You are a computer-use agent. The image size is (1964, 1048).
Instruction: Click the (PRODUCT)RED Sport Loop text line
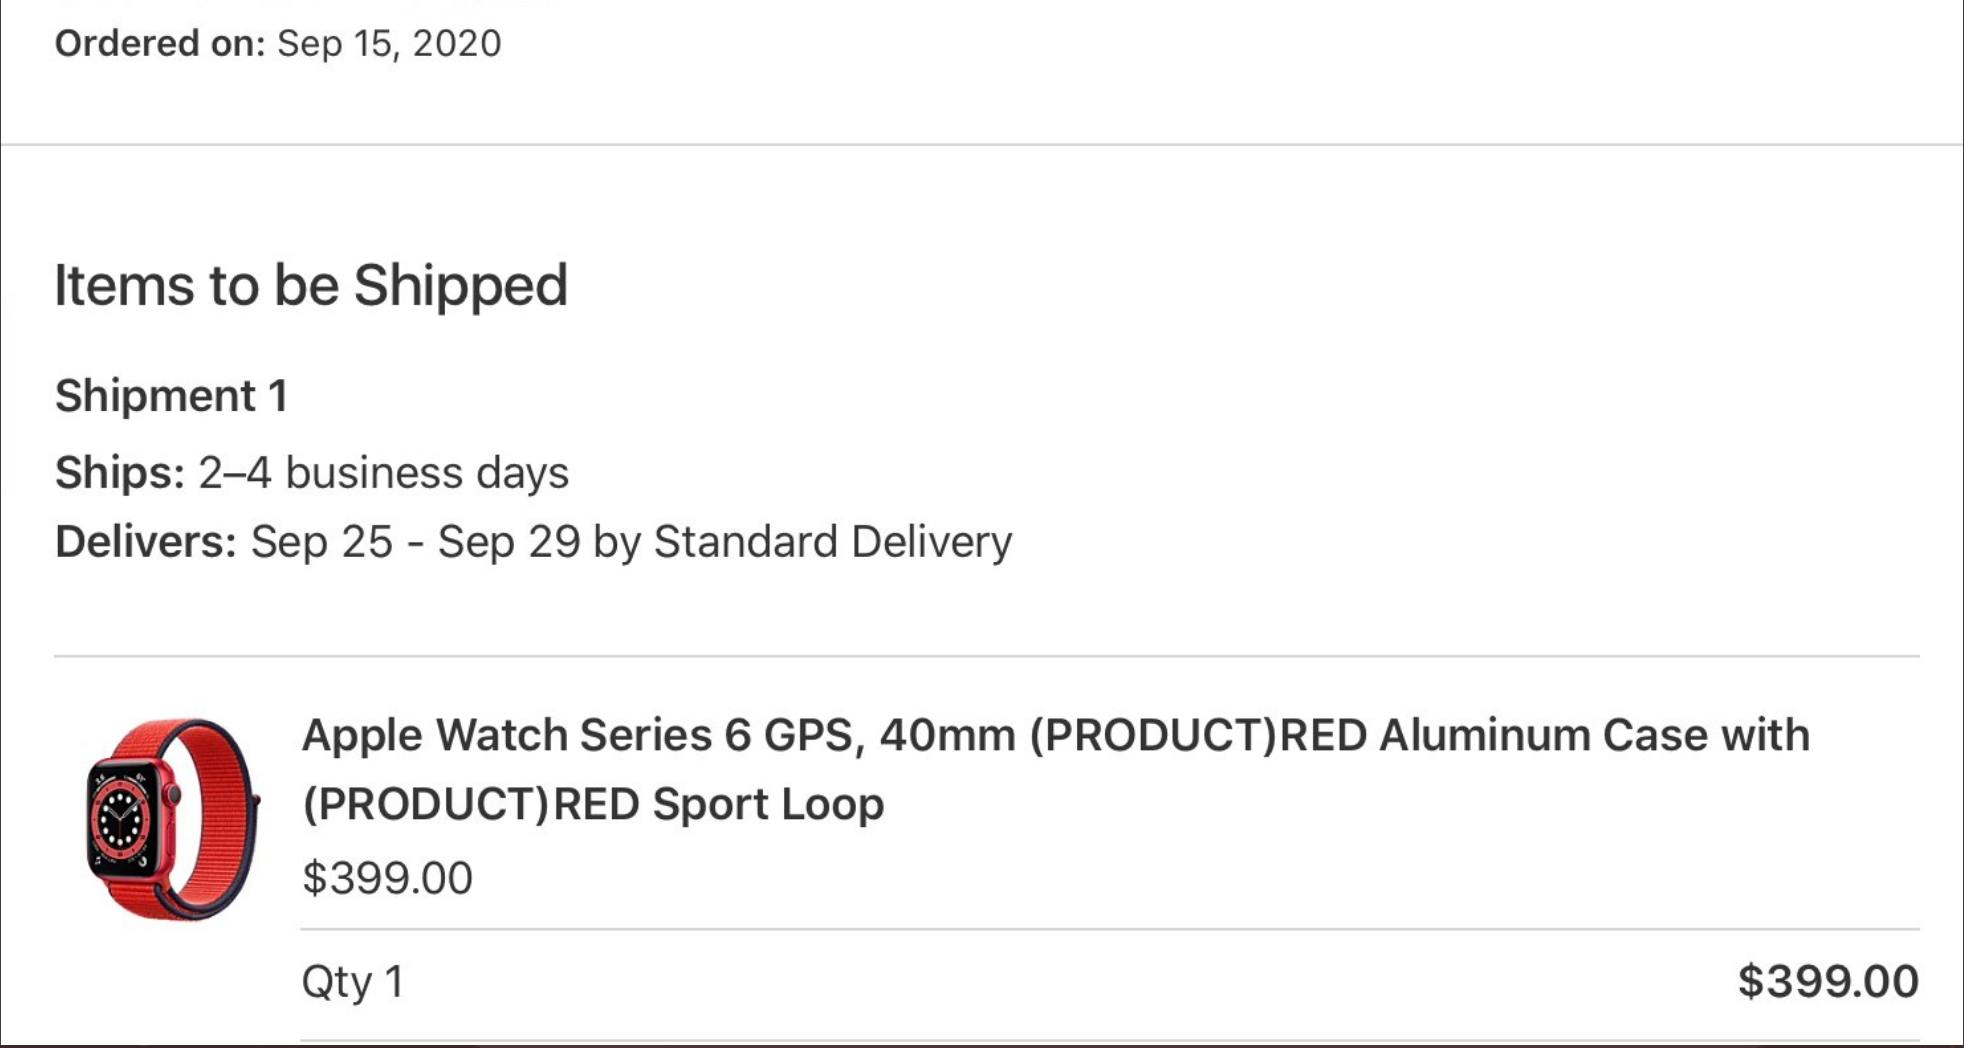(593, 804)
